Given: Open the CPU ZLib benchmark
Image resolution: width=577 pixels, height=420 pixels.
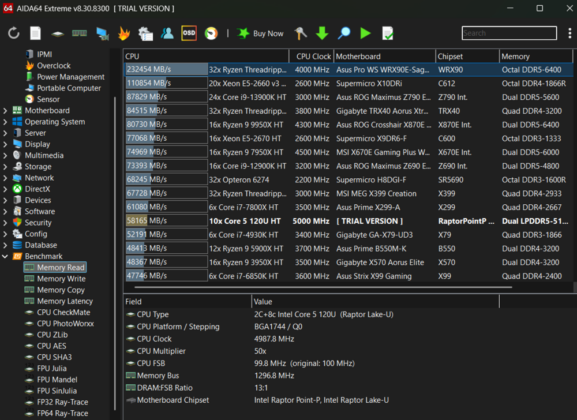Looking at the screenshot, I should [46, 335].
